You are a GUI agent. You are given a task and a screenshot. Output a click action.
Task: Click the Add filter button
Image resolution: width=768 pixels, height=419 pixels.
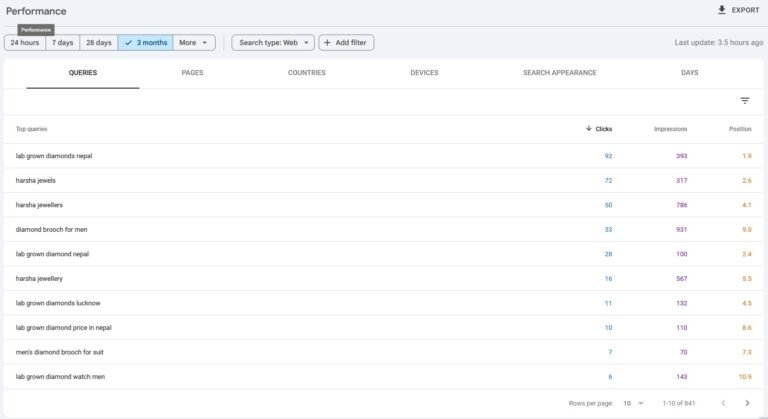tap(346, 43)
